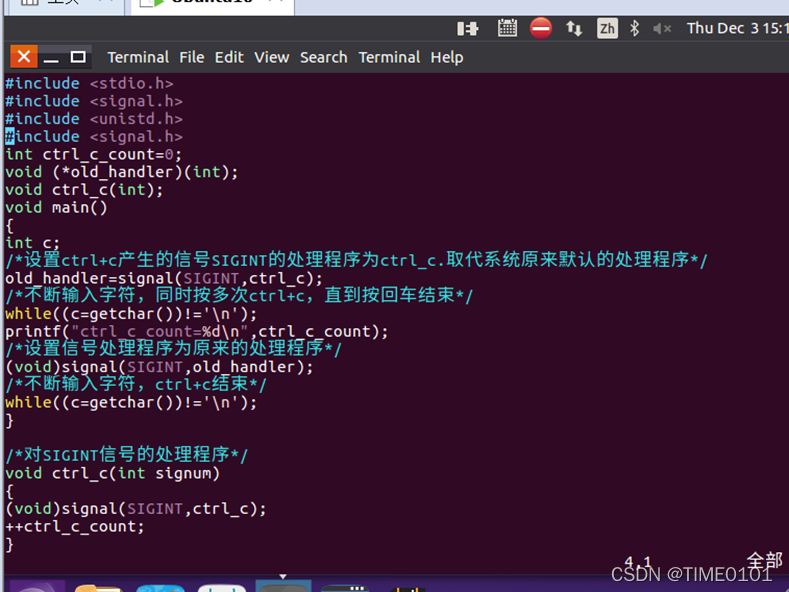Click the 'void ctrl_c(int signum)' line

[x=112, y=473]
